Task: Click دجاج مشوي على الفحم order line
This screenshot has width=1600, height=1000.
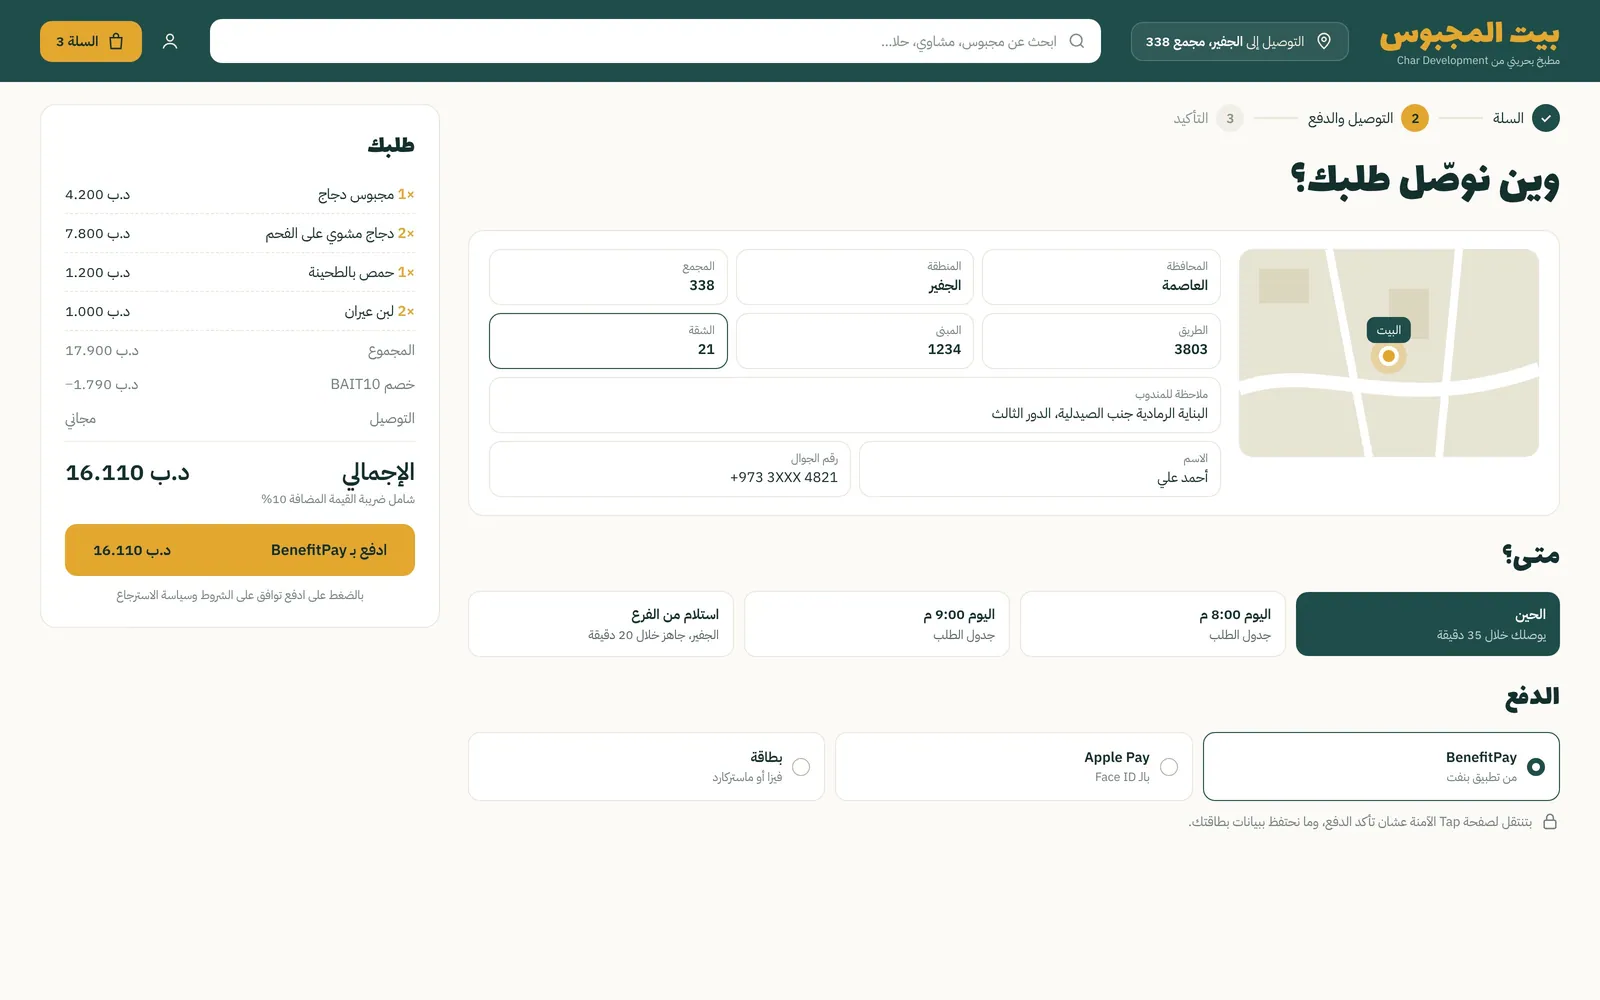Action: (x=240, y=233)
